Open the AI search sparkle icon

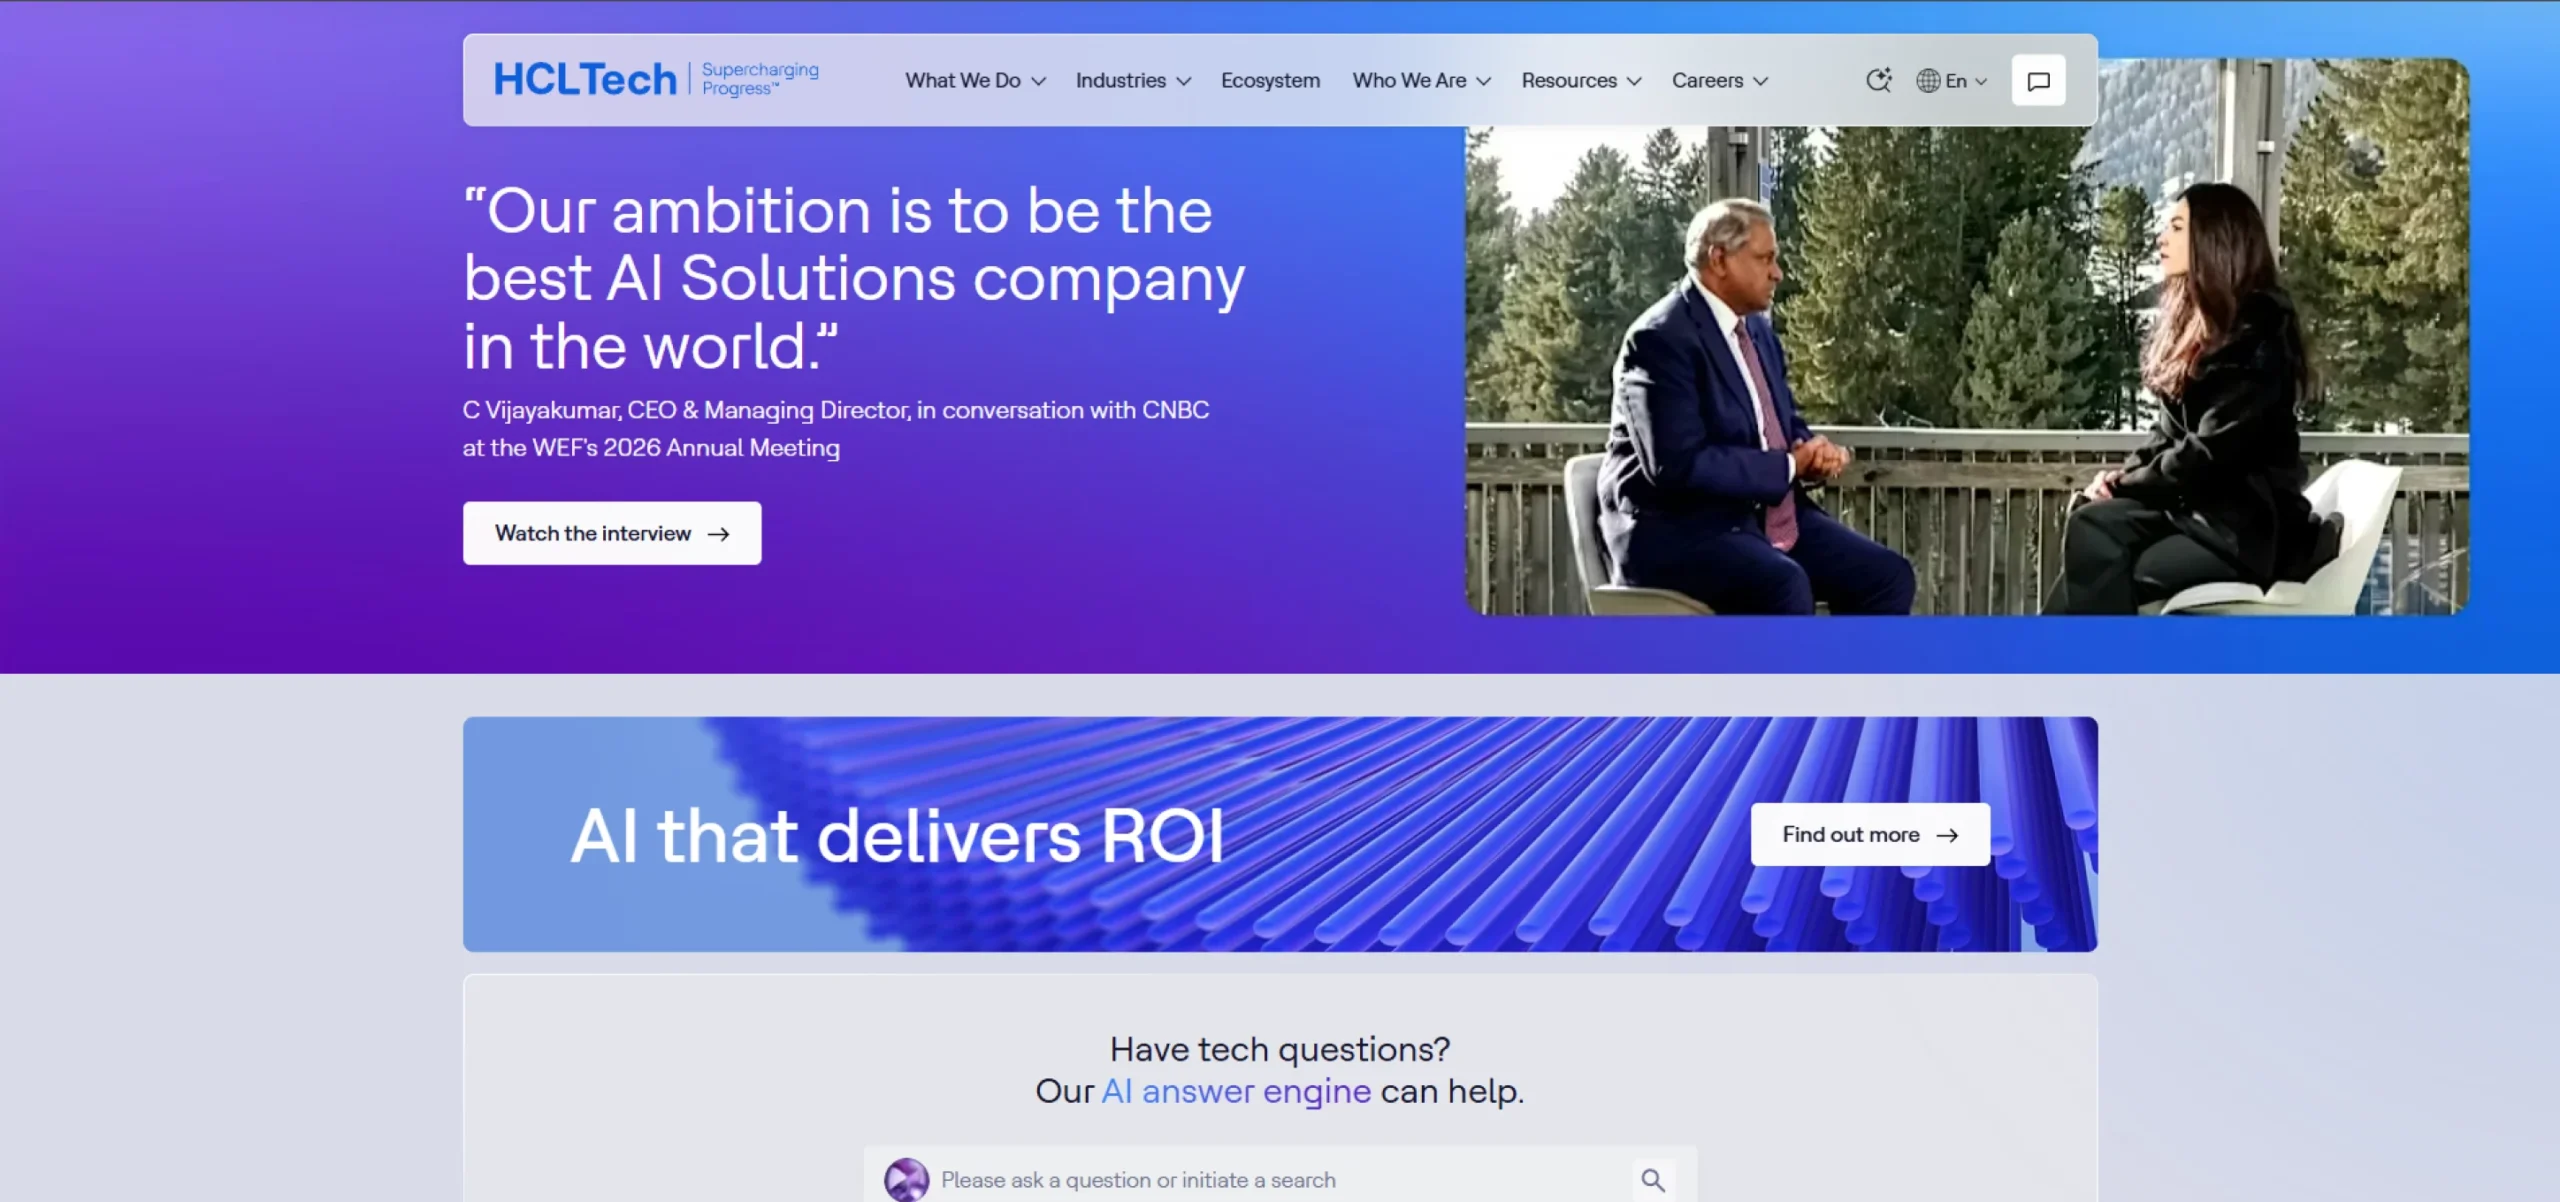(x=1879, y=80)
